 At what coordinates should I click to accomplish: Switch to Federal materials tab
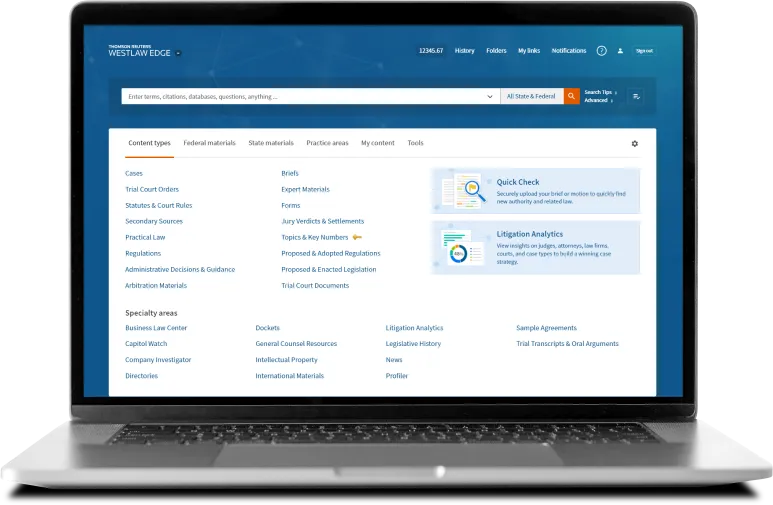[x=210, y=143]
